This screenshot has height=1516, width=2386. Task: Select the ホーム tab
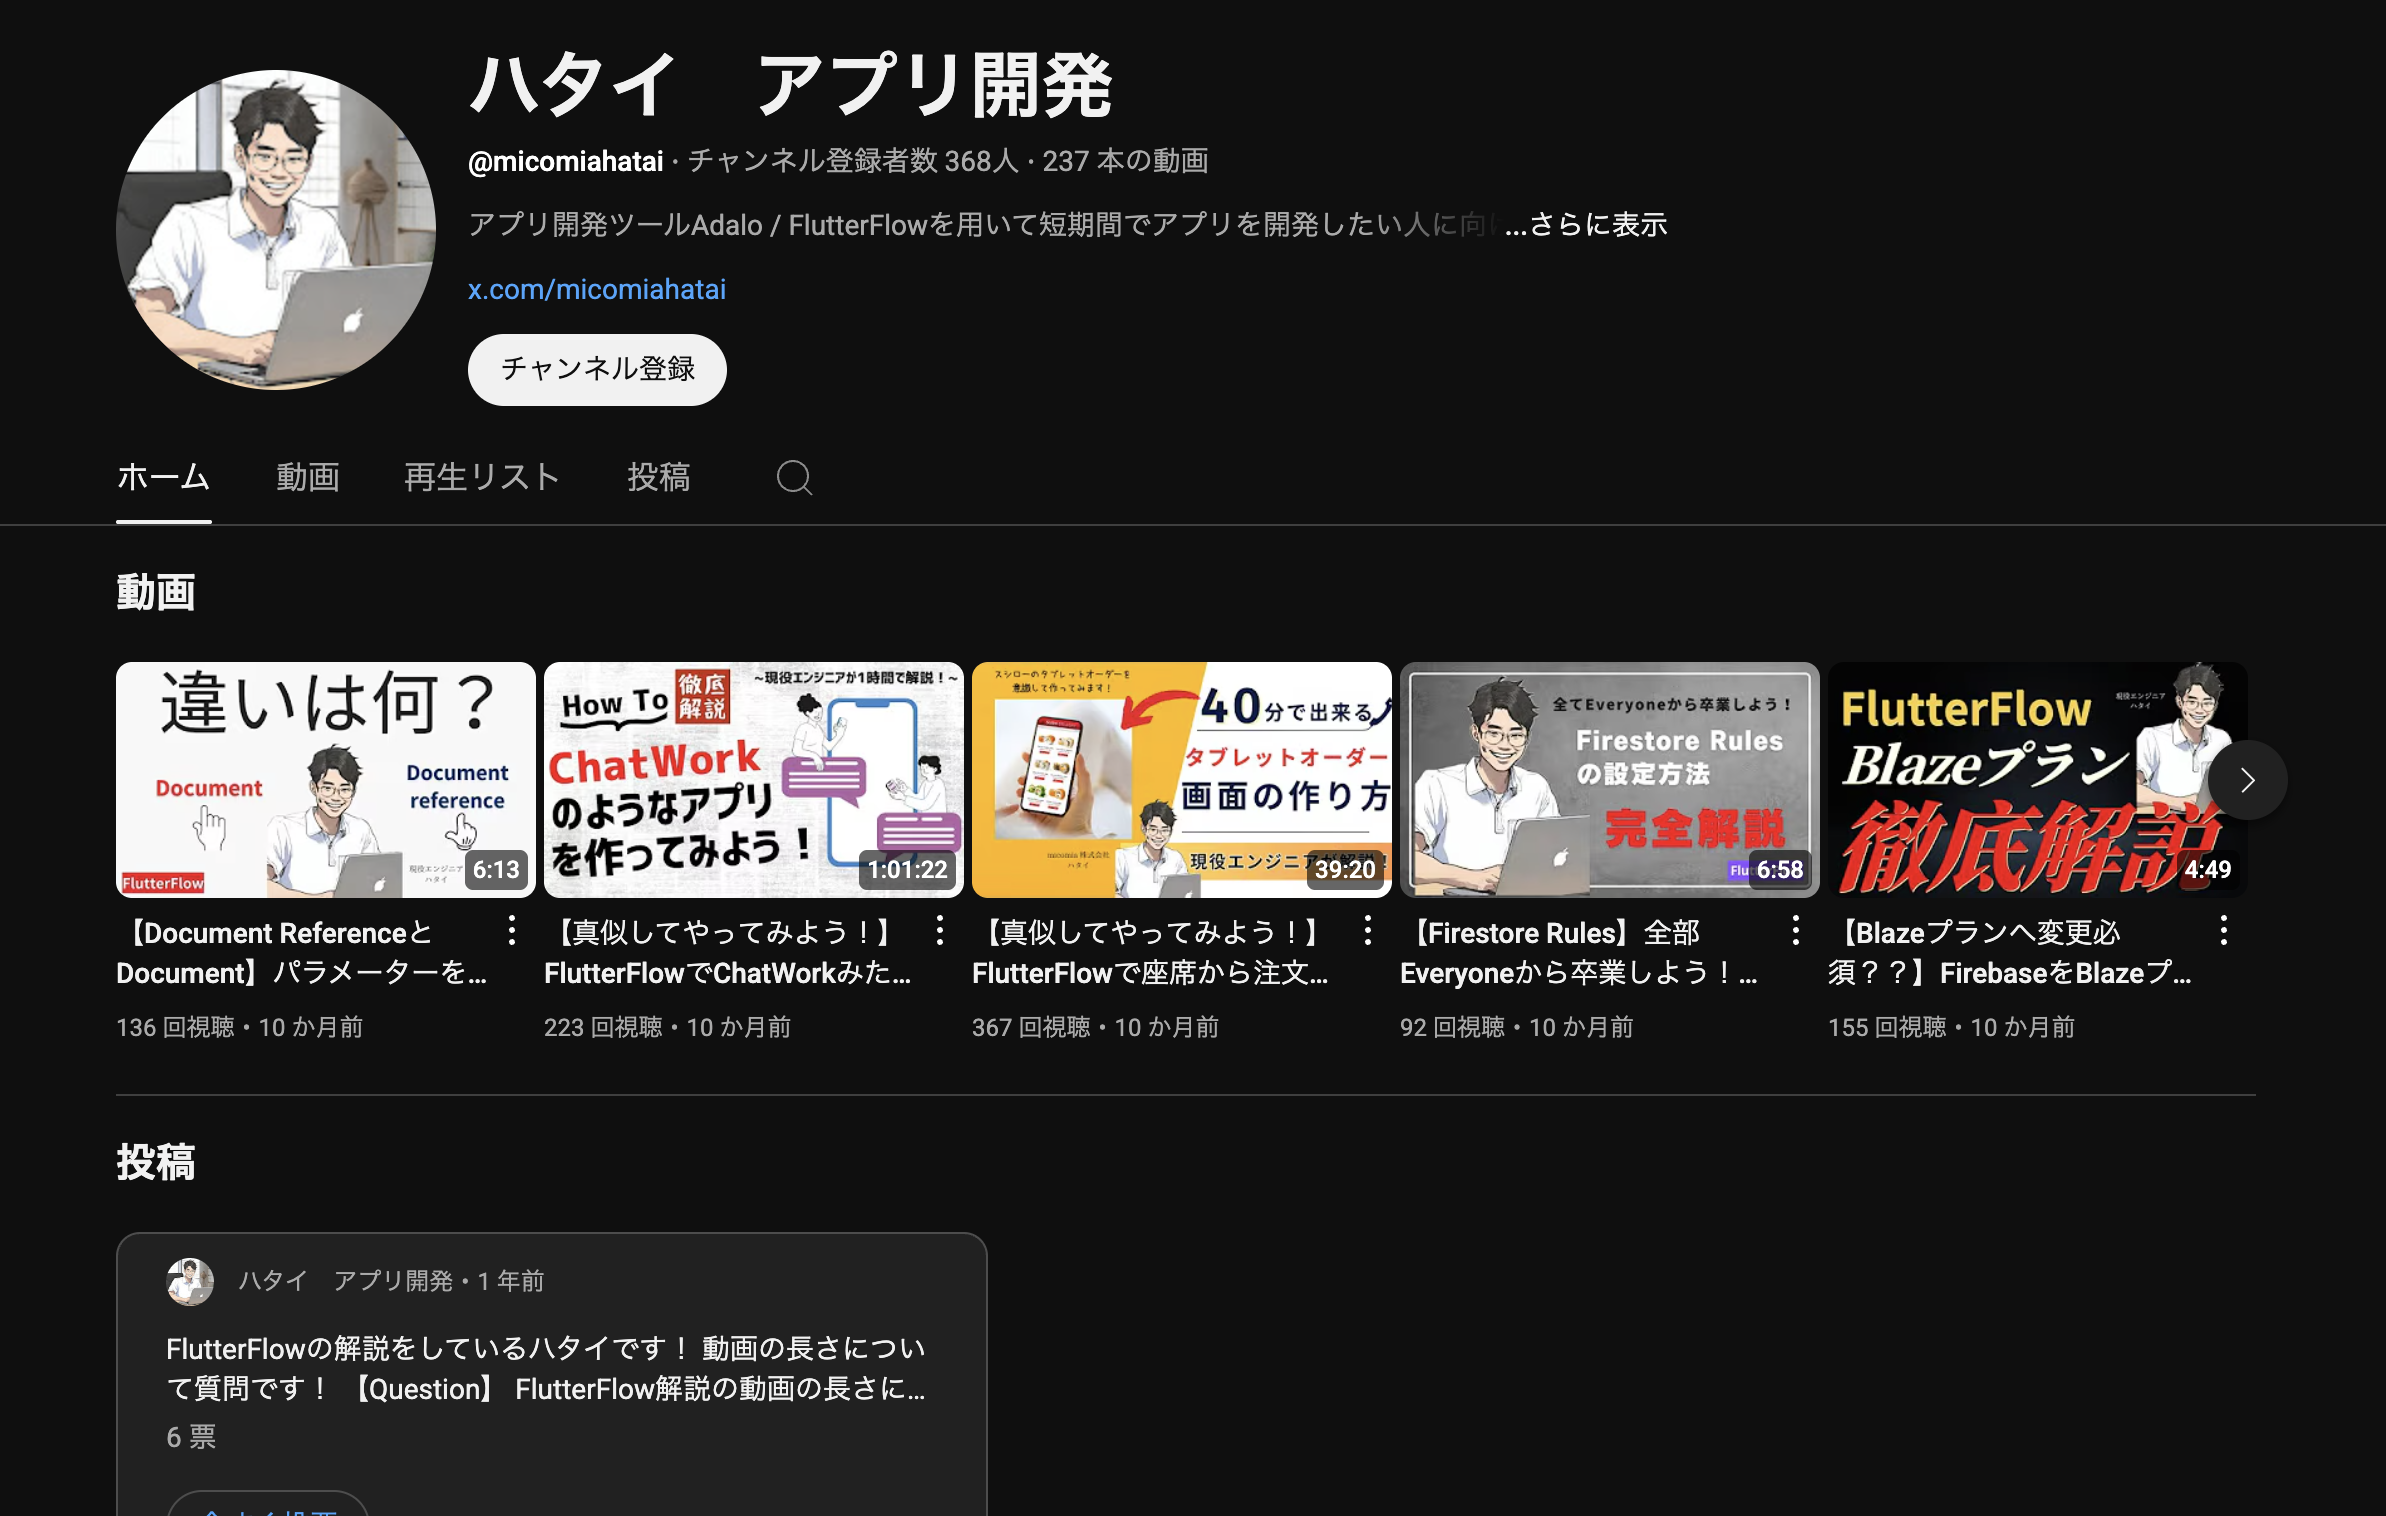163,478
